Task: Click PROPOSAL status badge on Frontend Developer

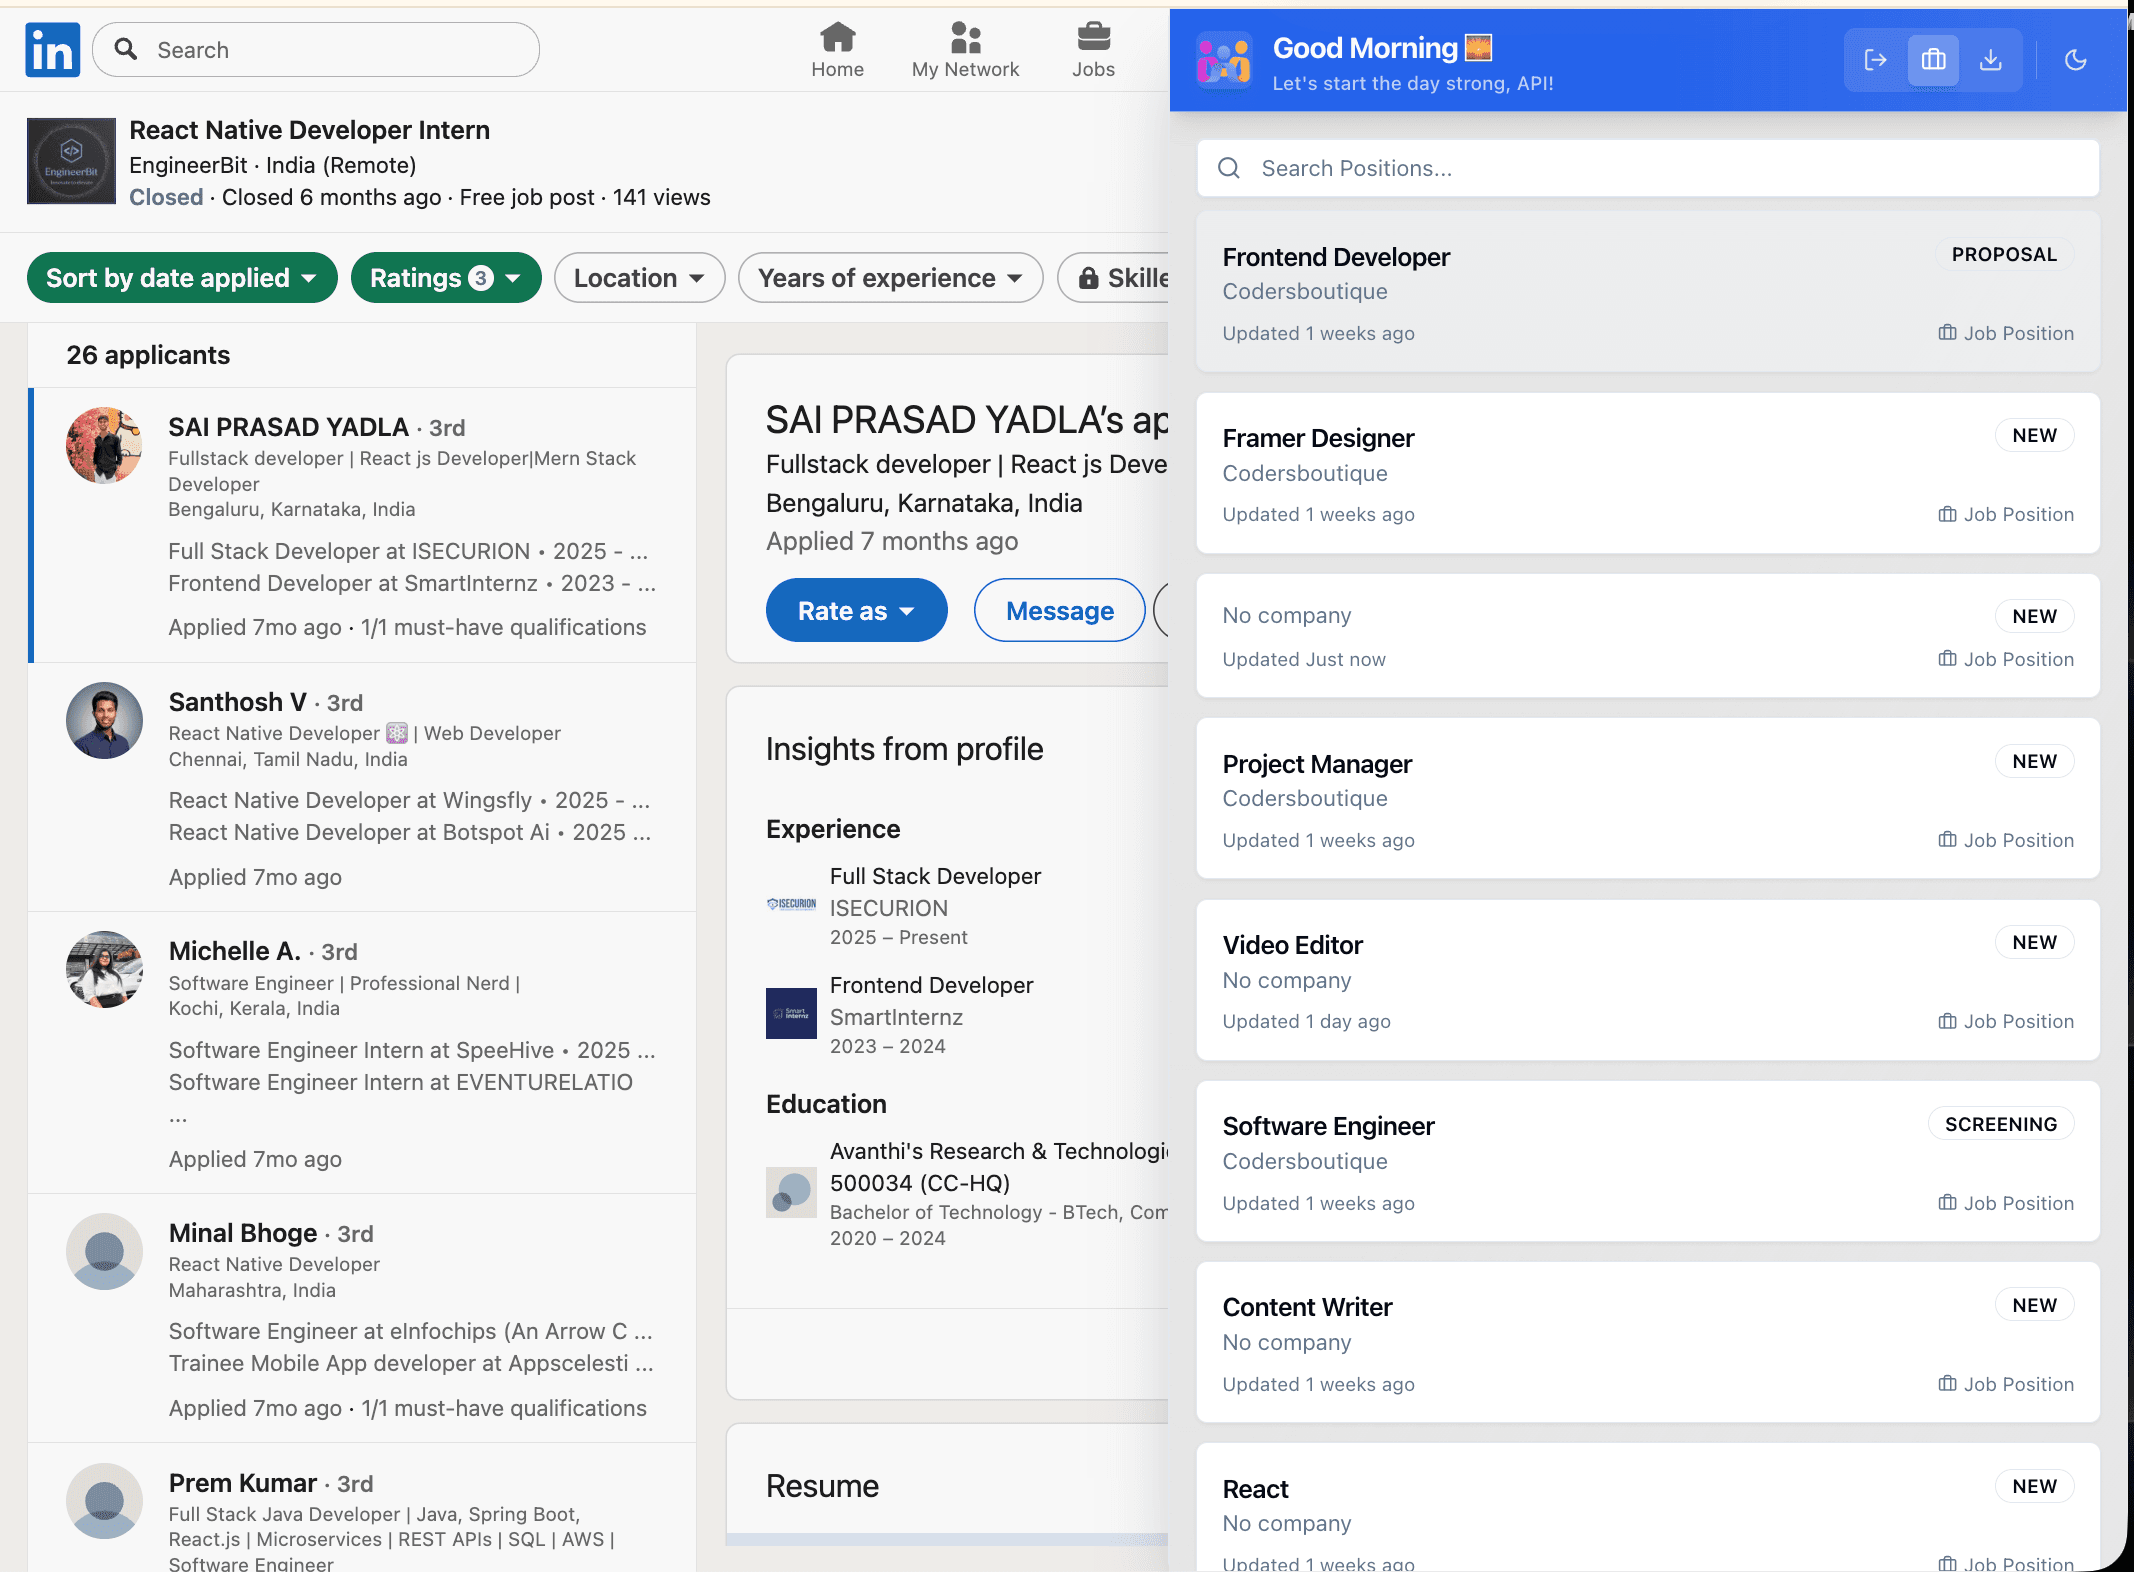Action: 2004,255
